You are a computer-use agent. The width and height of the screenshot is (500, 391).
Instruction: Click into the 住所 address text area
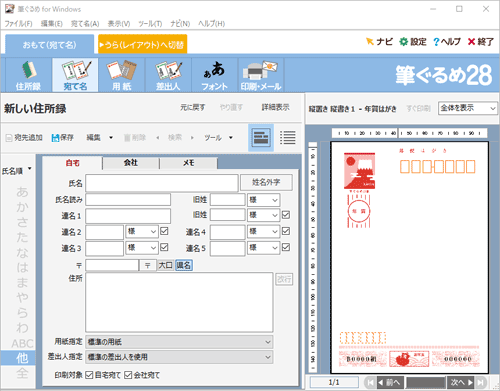[x=179, y=302]
